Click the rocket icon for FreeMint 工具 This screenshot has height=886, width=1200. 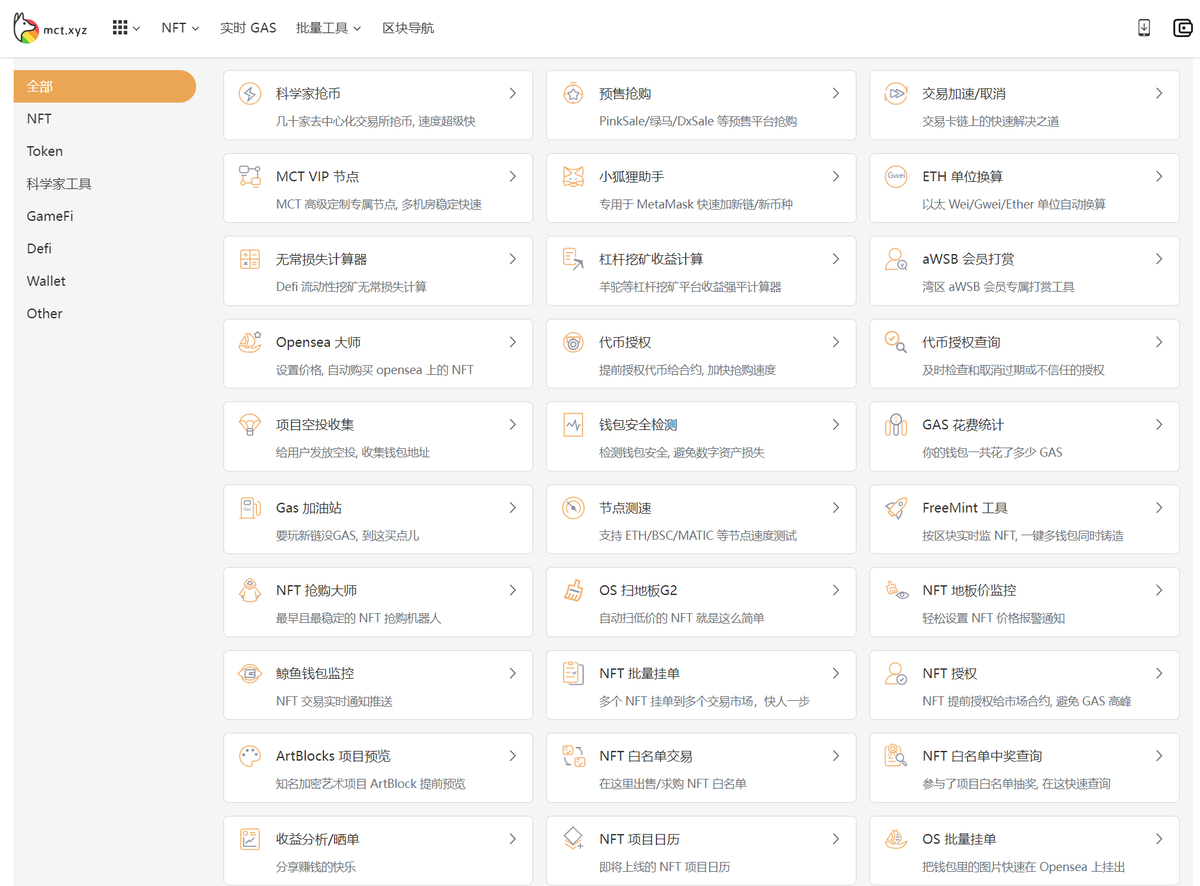coord(896,508)
